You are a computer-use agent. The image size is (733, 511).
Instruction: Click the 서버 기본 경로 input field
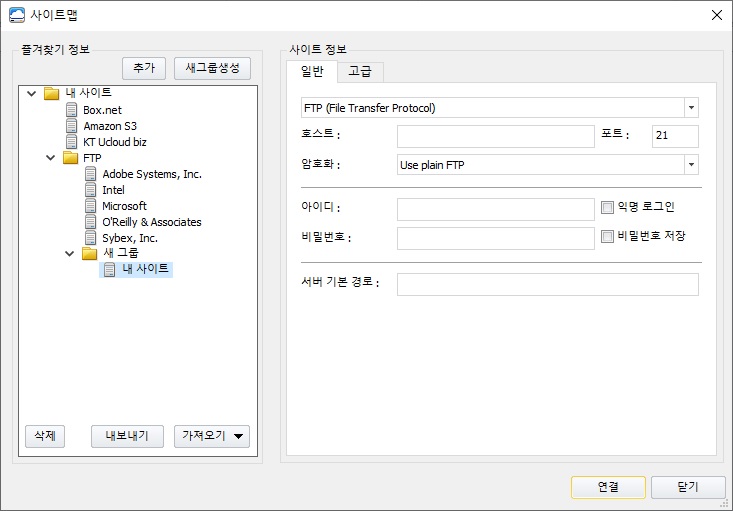click(548, 284)
